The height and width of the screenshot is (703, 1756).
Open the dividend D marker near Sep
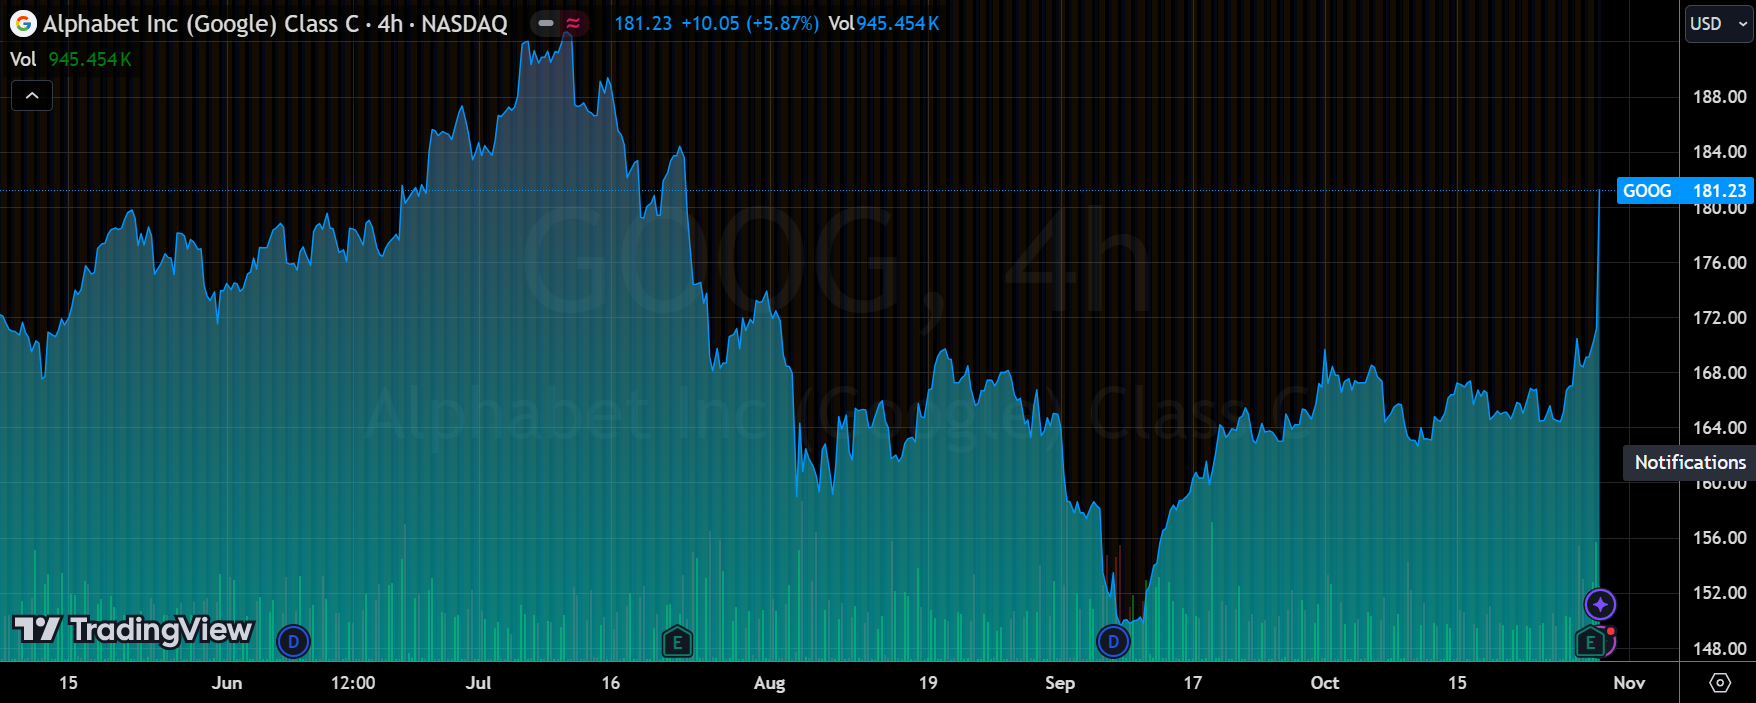click(x=1113, y=641)
